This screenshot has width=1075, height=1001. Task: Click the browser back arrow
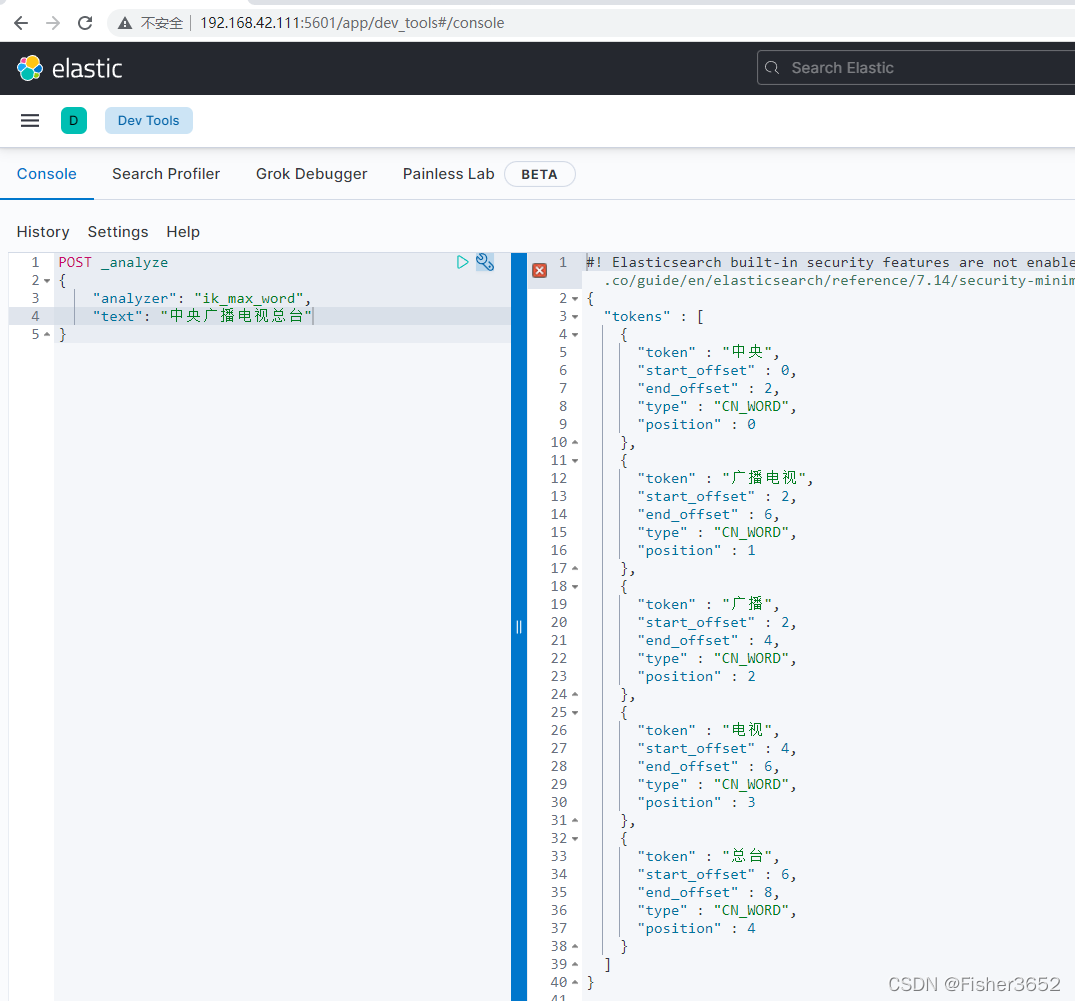[x=21, y=23]
